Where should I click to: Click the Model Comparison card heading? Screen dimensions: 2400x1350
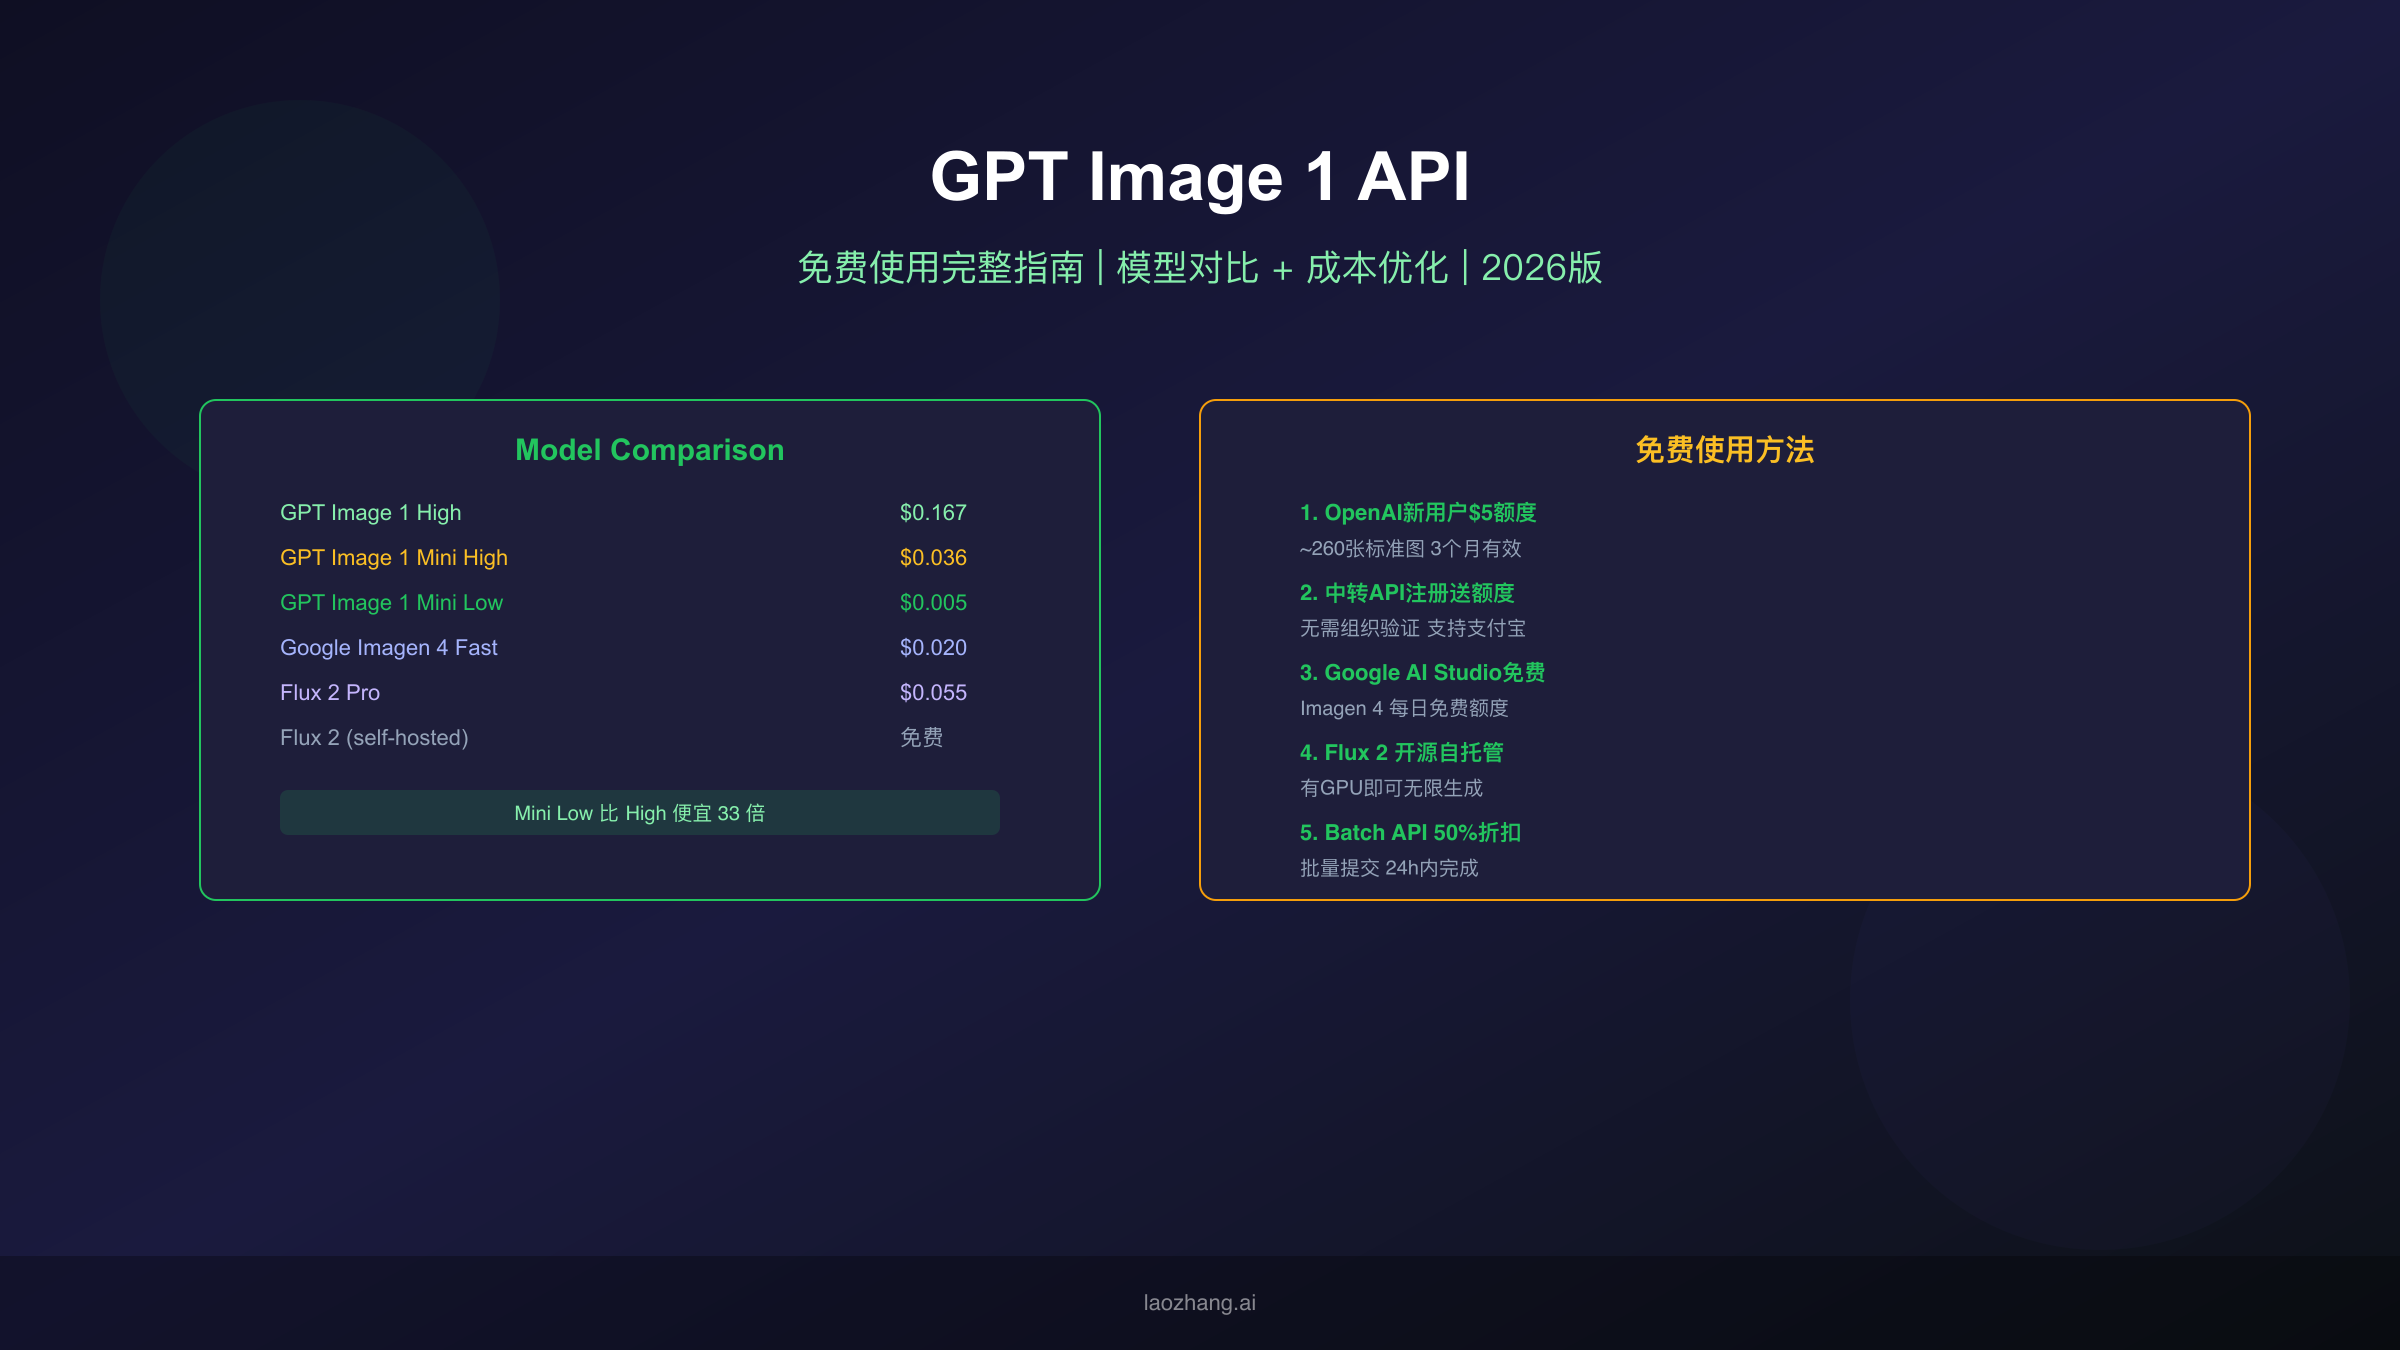tap(649, 450)
